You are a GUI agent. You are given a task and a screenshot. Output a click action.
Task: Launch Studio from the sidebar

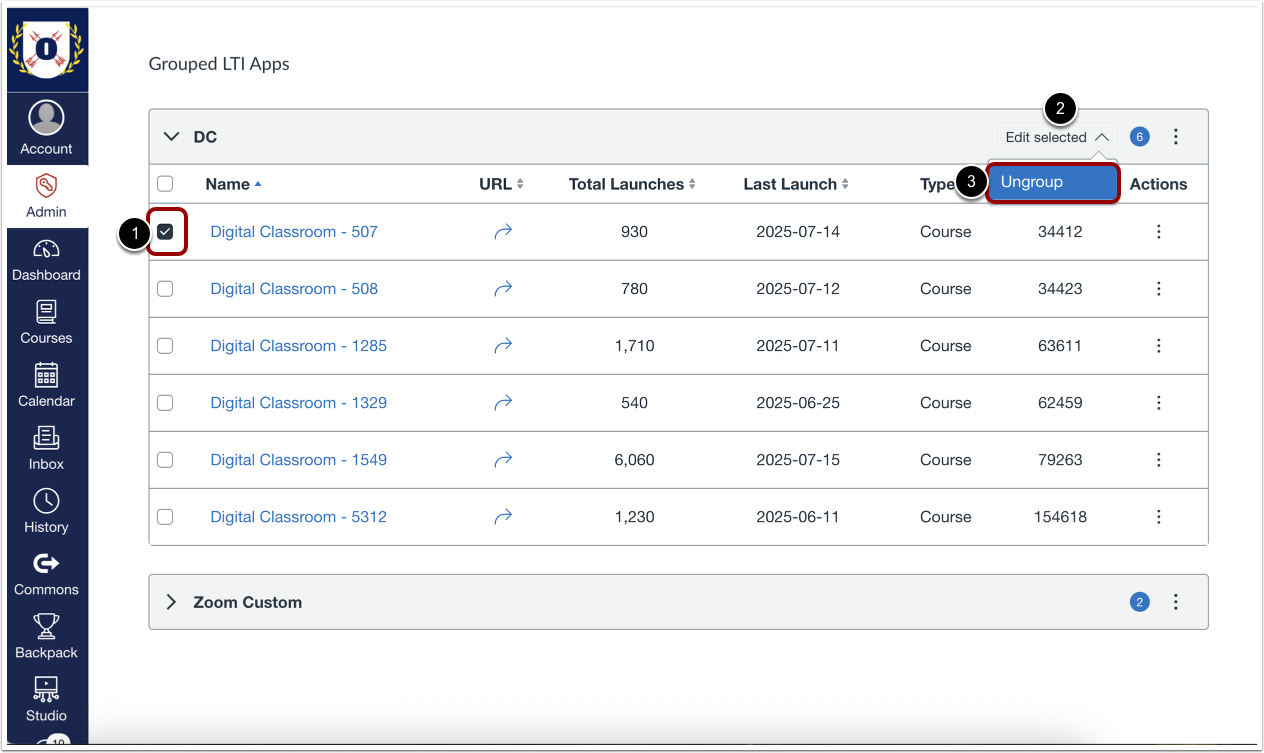point(47,700)
